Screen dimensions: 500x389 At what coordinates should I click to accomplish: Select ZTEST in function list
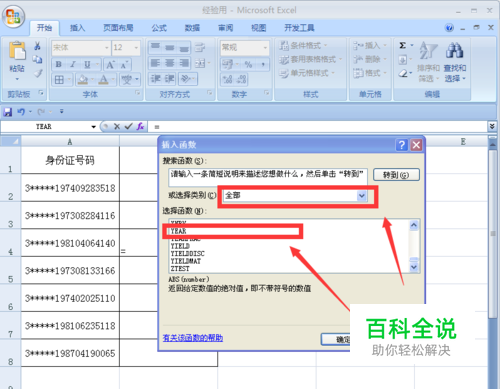[x=180, y=269]
